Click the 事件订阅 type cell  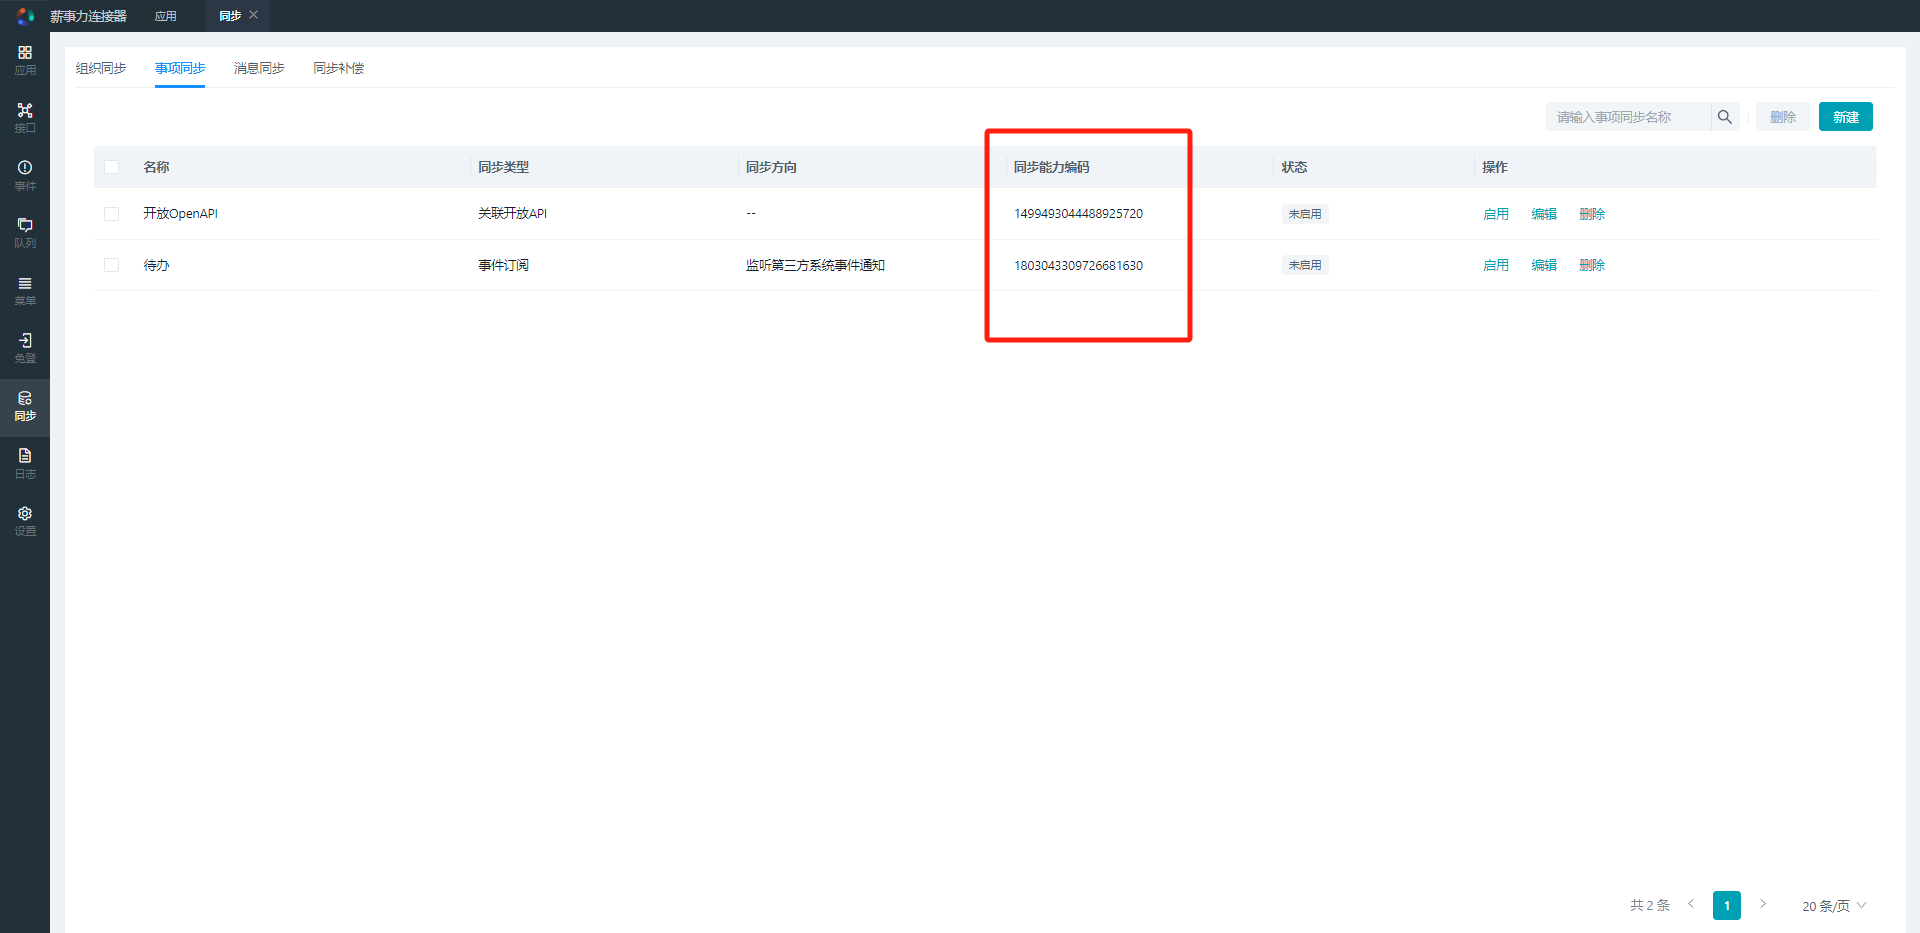tap(503, 265)
